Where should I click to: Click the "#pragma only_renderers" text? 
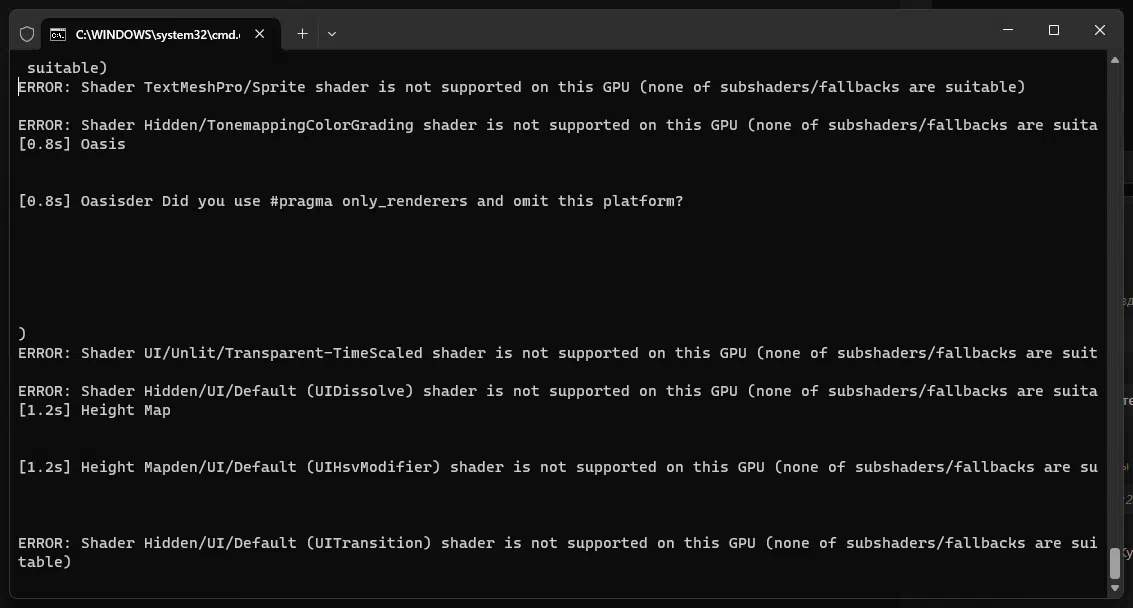pos(369,201)
